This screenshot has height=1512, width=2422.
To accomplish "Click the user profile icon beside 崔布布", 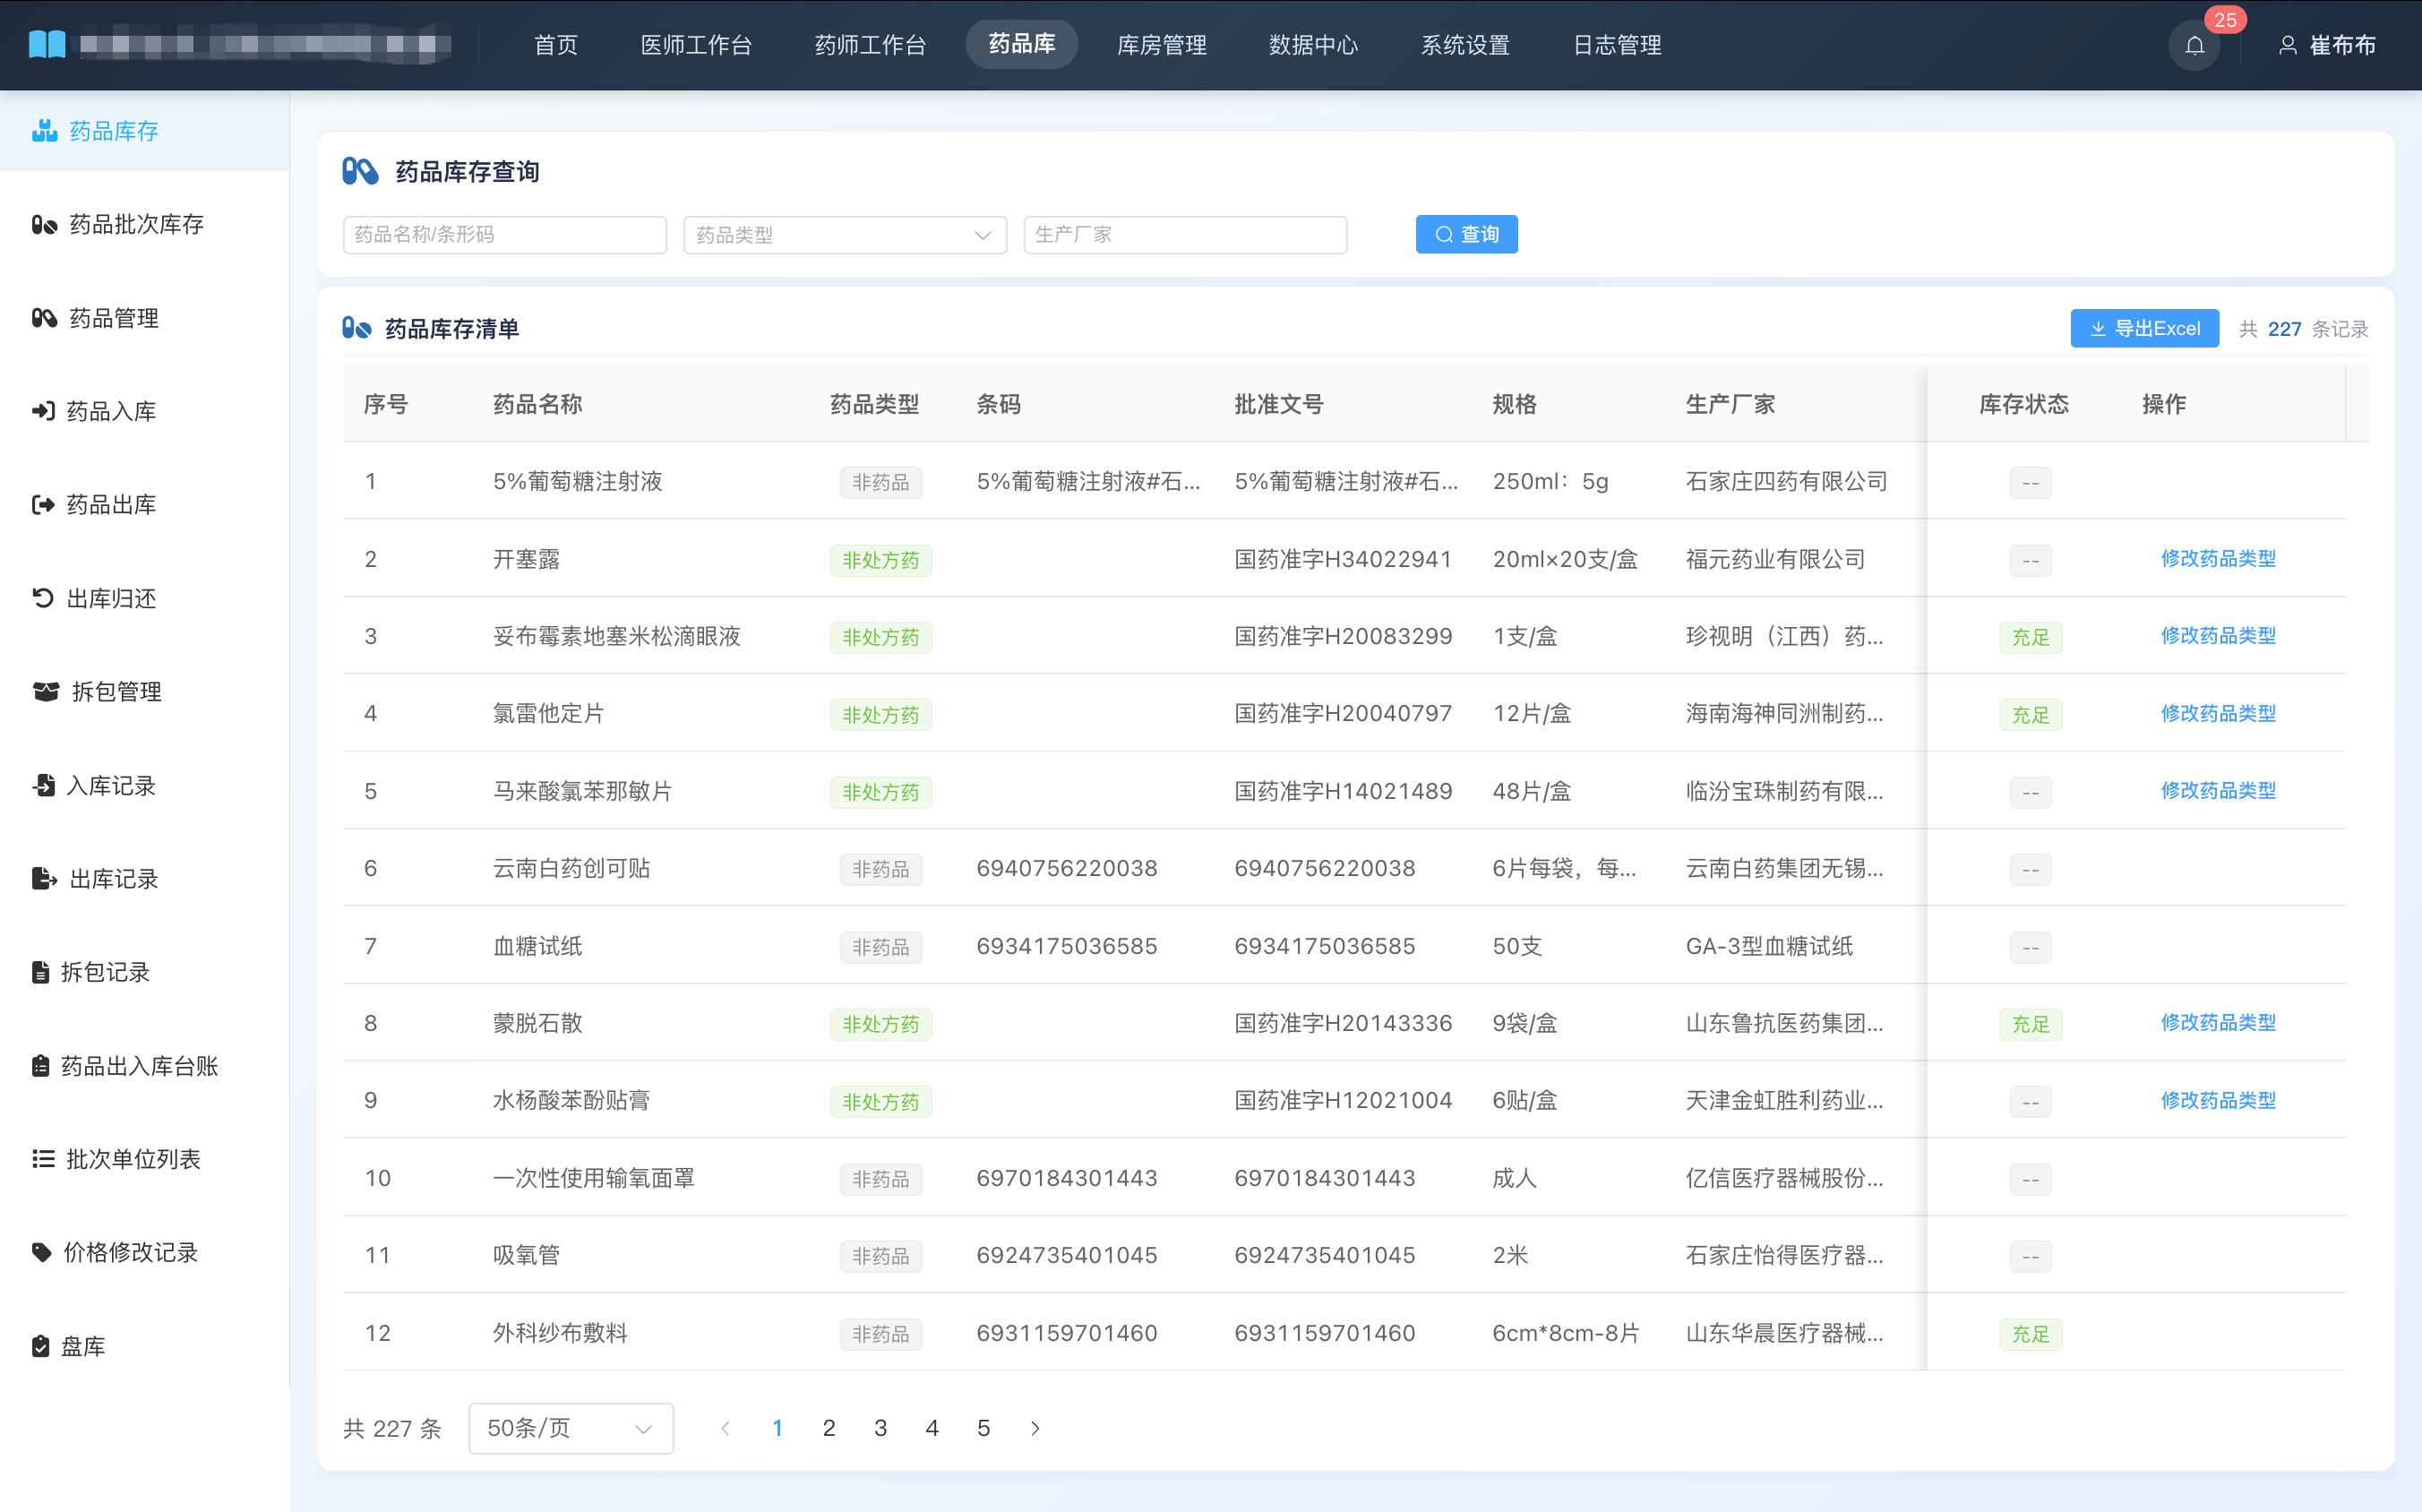I will (x=2287, y=45).
